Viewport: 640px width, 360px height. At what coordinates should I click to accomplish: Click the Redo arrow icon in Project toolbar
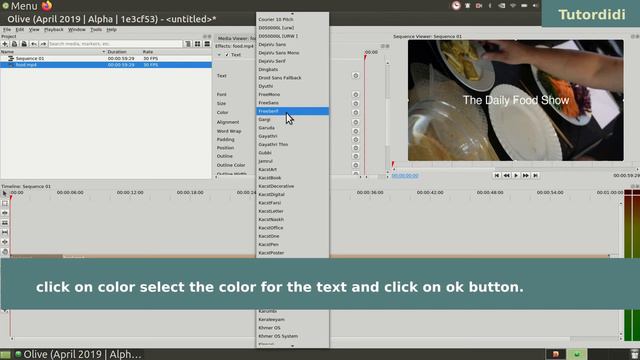tap(43, 44)
